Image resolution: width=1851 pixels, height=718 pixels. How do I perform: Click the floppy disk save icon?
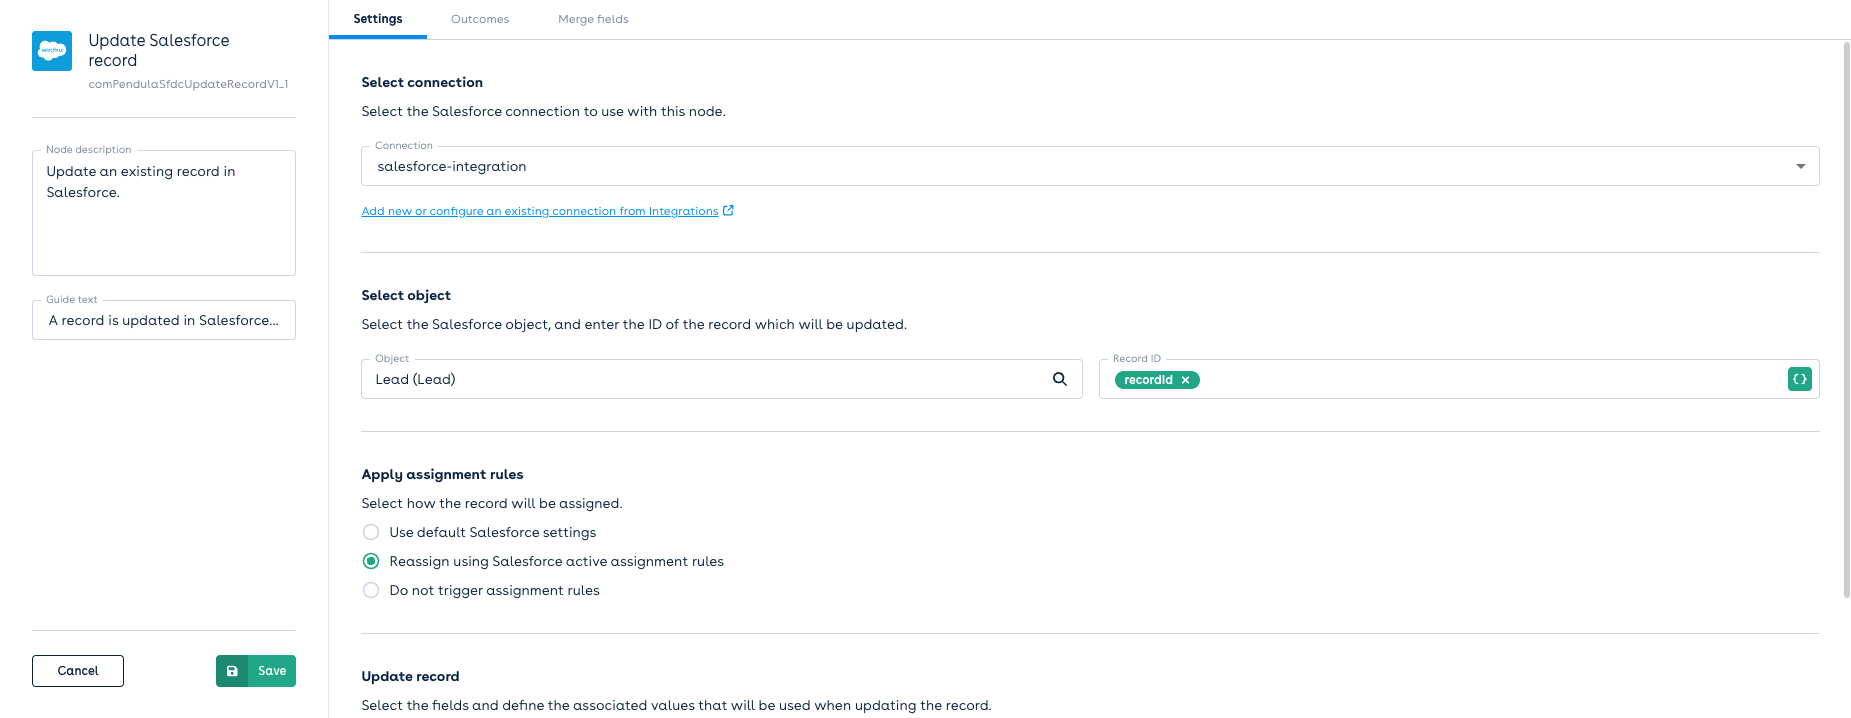232,671
